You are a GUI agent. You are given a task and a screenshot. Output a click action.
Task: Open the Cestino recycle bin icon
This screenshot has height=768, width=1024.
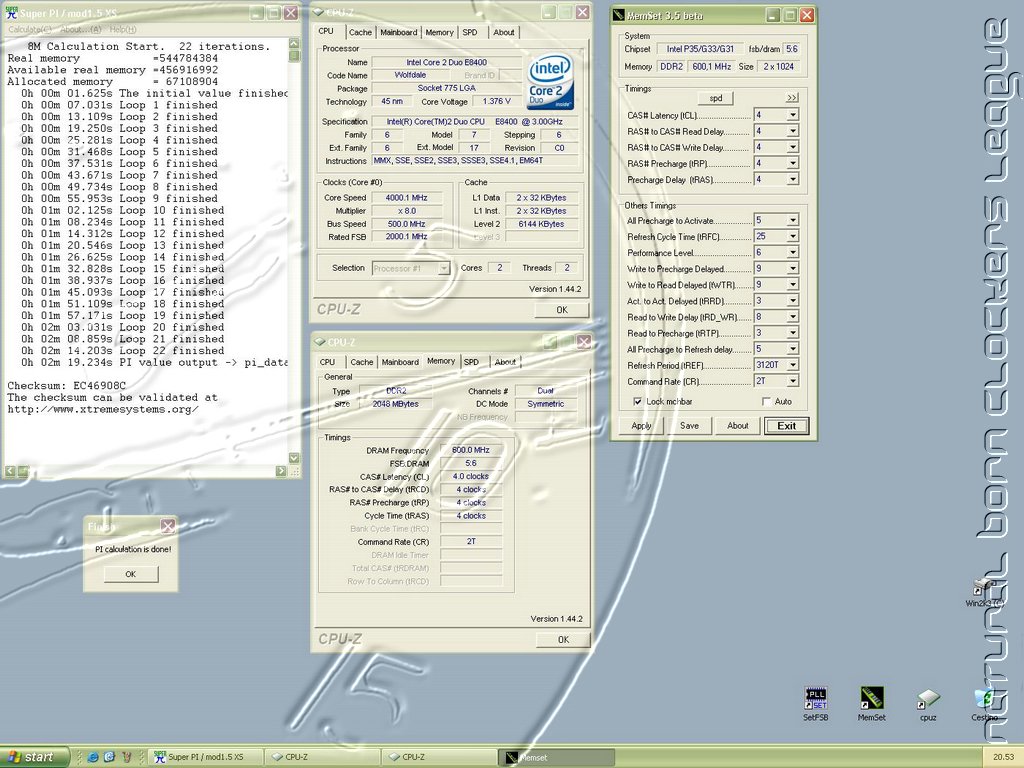pyautogui.click(x=984, y=704)
